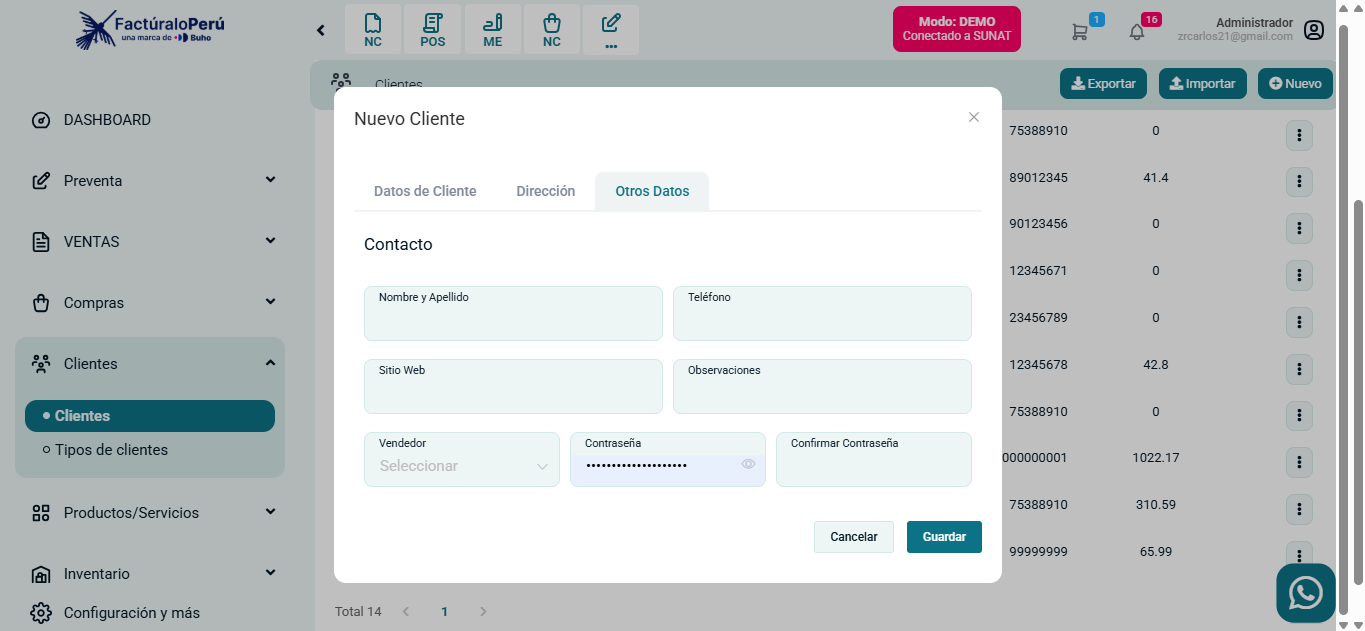Viewport: 1365px width, 631px height.
Task: Open the shopping cart icon with badge
Action: 1080,31
